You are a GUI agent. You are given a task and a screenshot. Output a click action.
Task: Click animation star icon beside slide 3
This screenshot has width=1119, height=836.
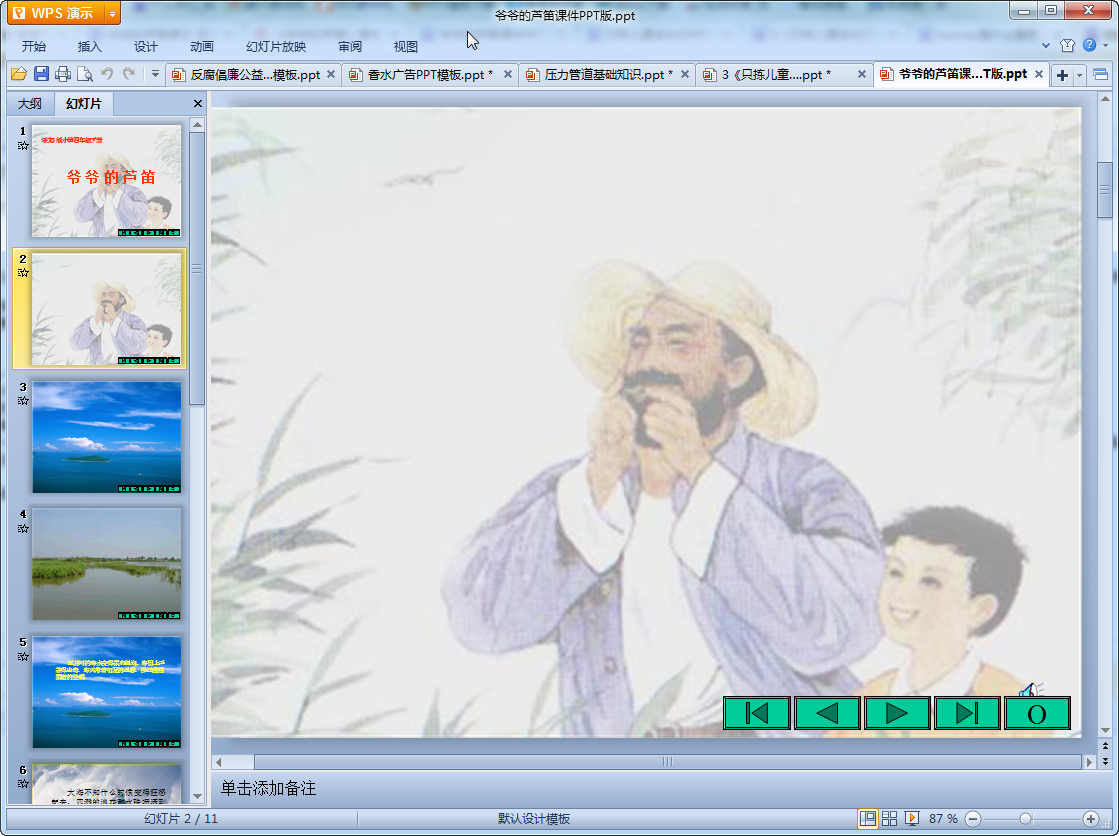point(24,401)
